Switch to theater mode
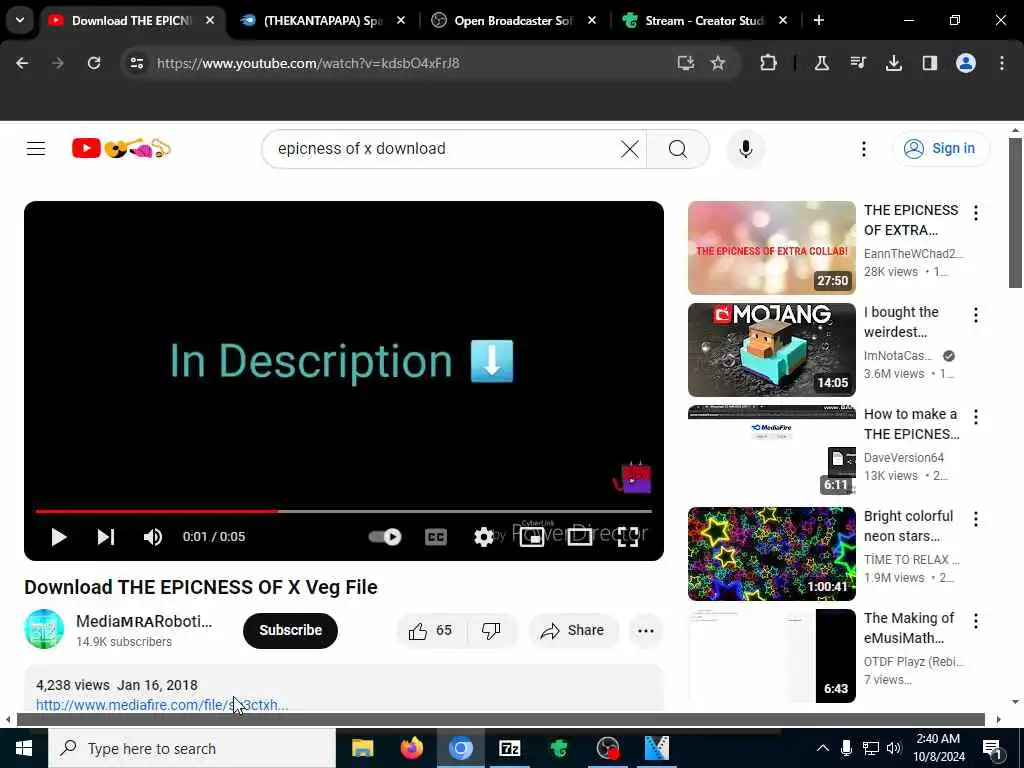 (x=579, y=537)
